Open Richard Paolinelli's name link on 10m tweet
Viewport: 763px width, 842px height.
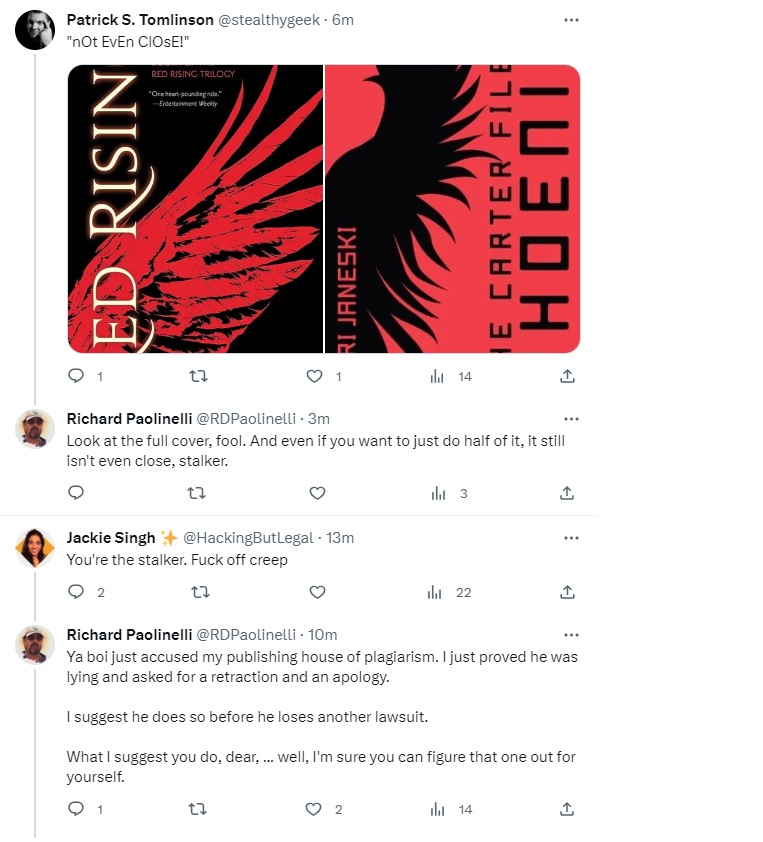(x=129, y=634)
